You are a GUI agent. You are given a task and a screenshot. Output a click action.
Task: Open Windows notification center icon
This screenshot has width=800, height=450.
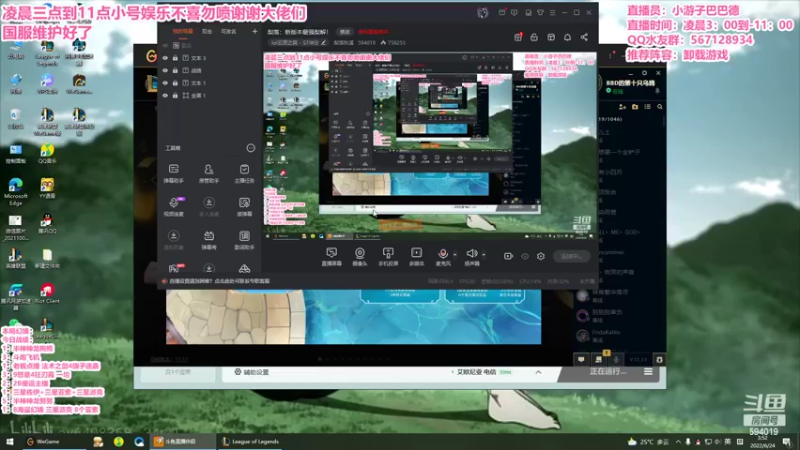point(787,442)
